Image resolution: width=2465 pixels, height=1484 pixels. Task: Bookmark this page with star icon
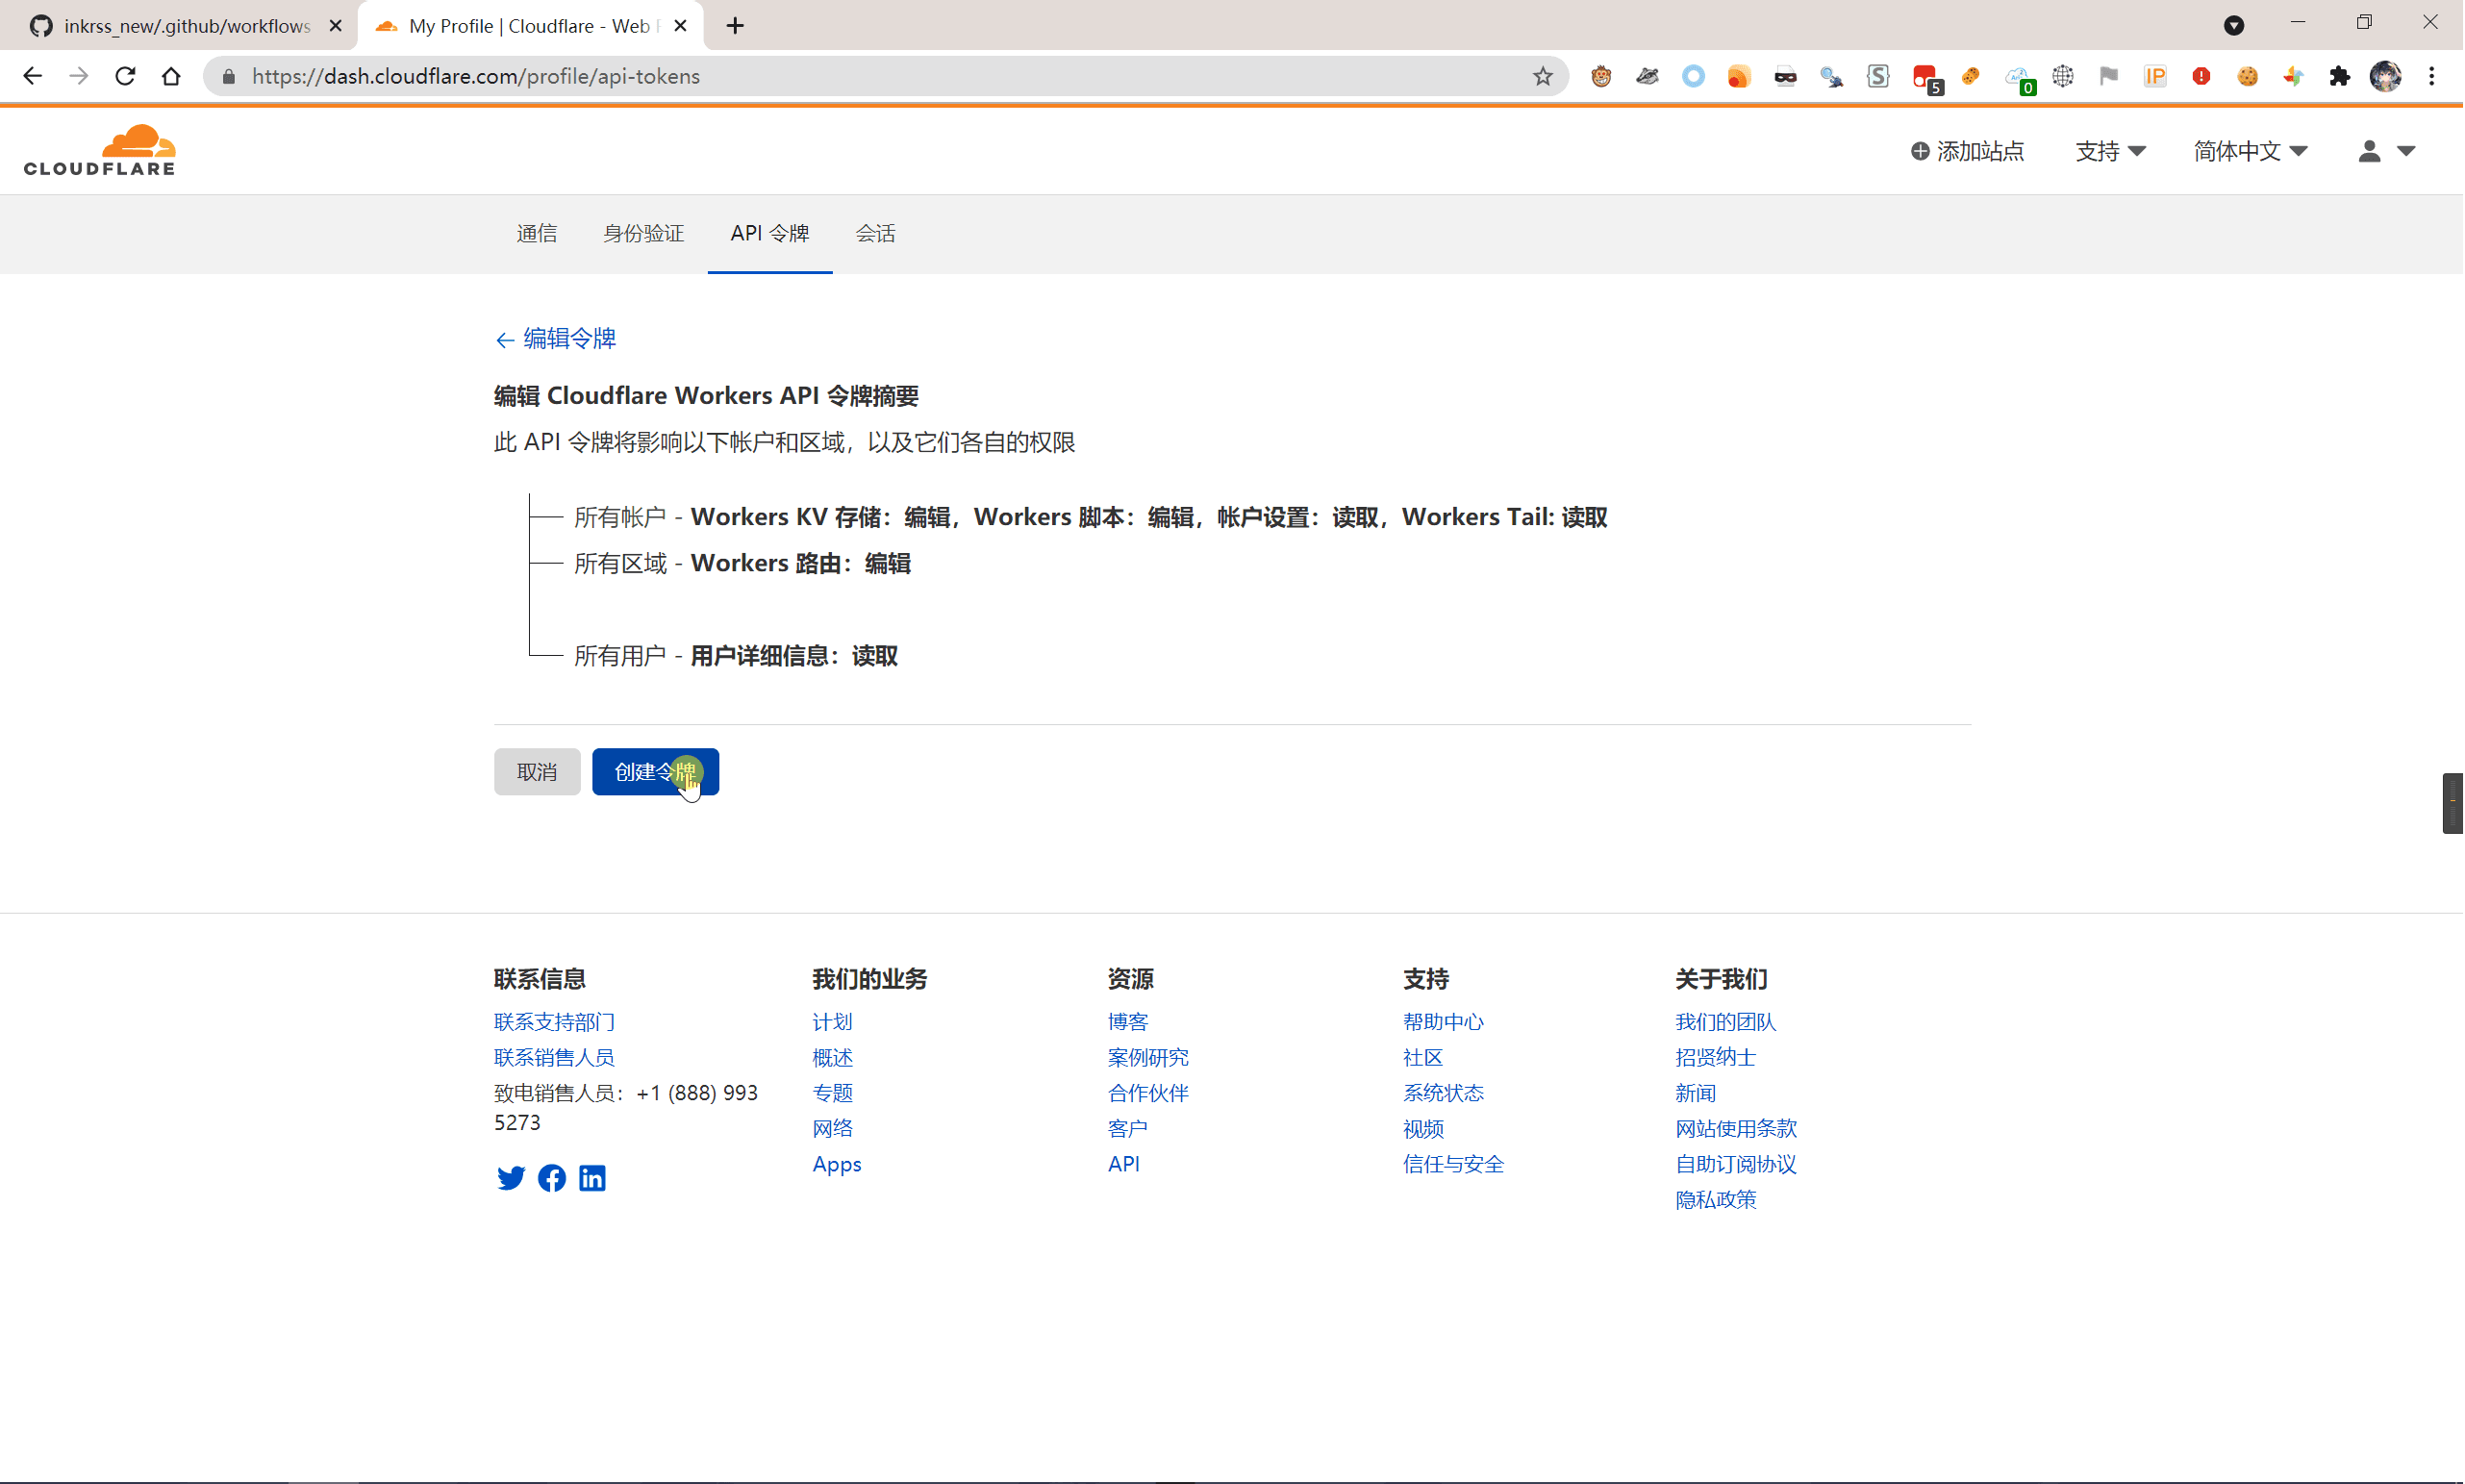coord(1542,76)
